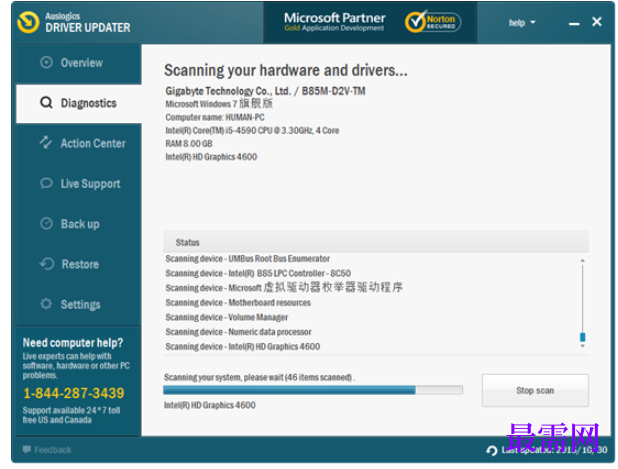This screenshot has height=469, width=618.
Task: Open the help dropdown menu
Action: click(x=522, y=23)
